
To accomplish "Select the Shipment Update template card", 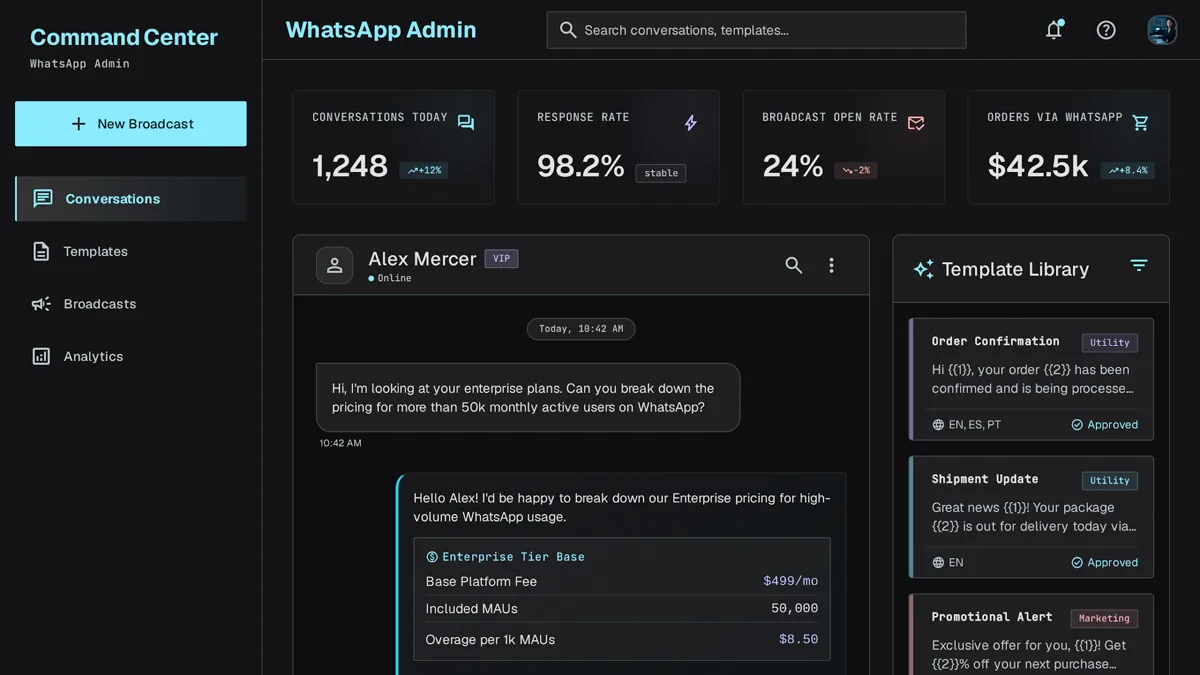I will coord(1031,517).
